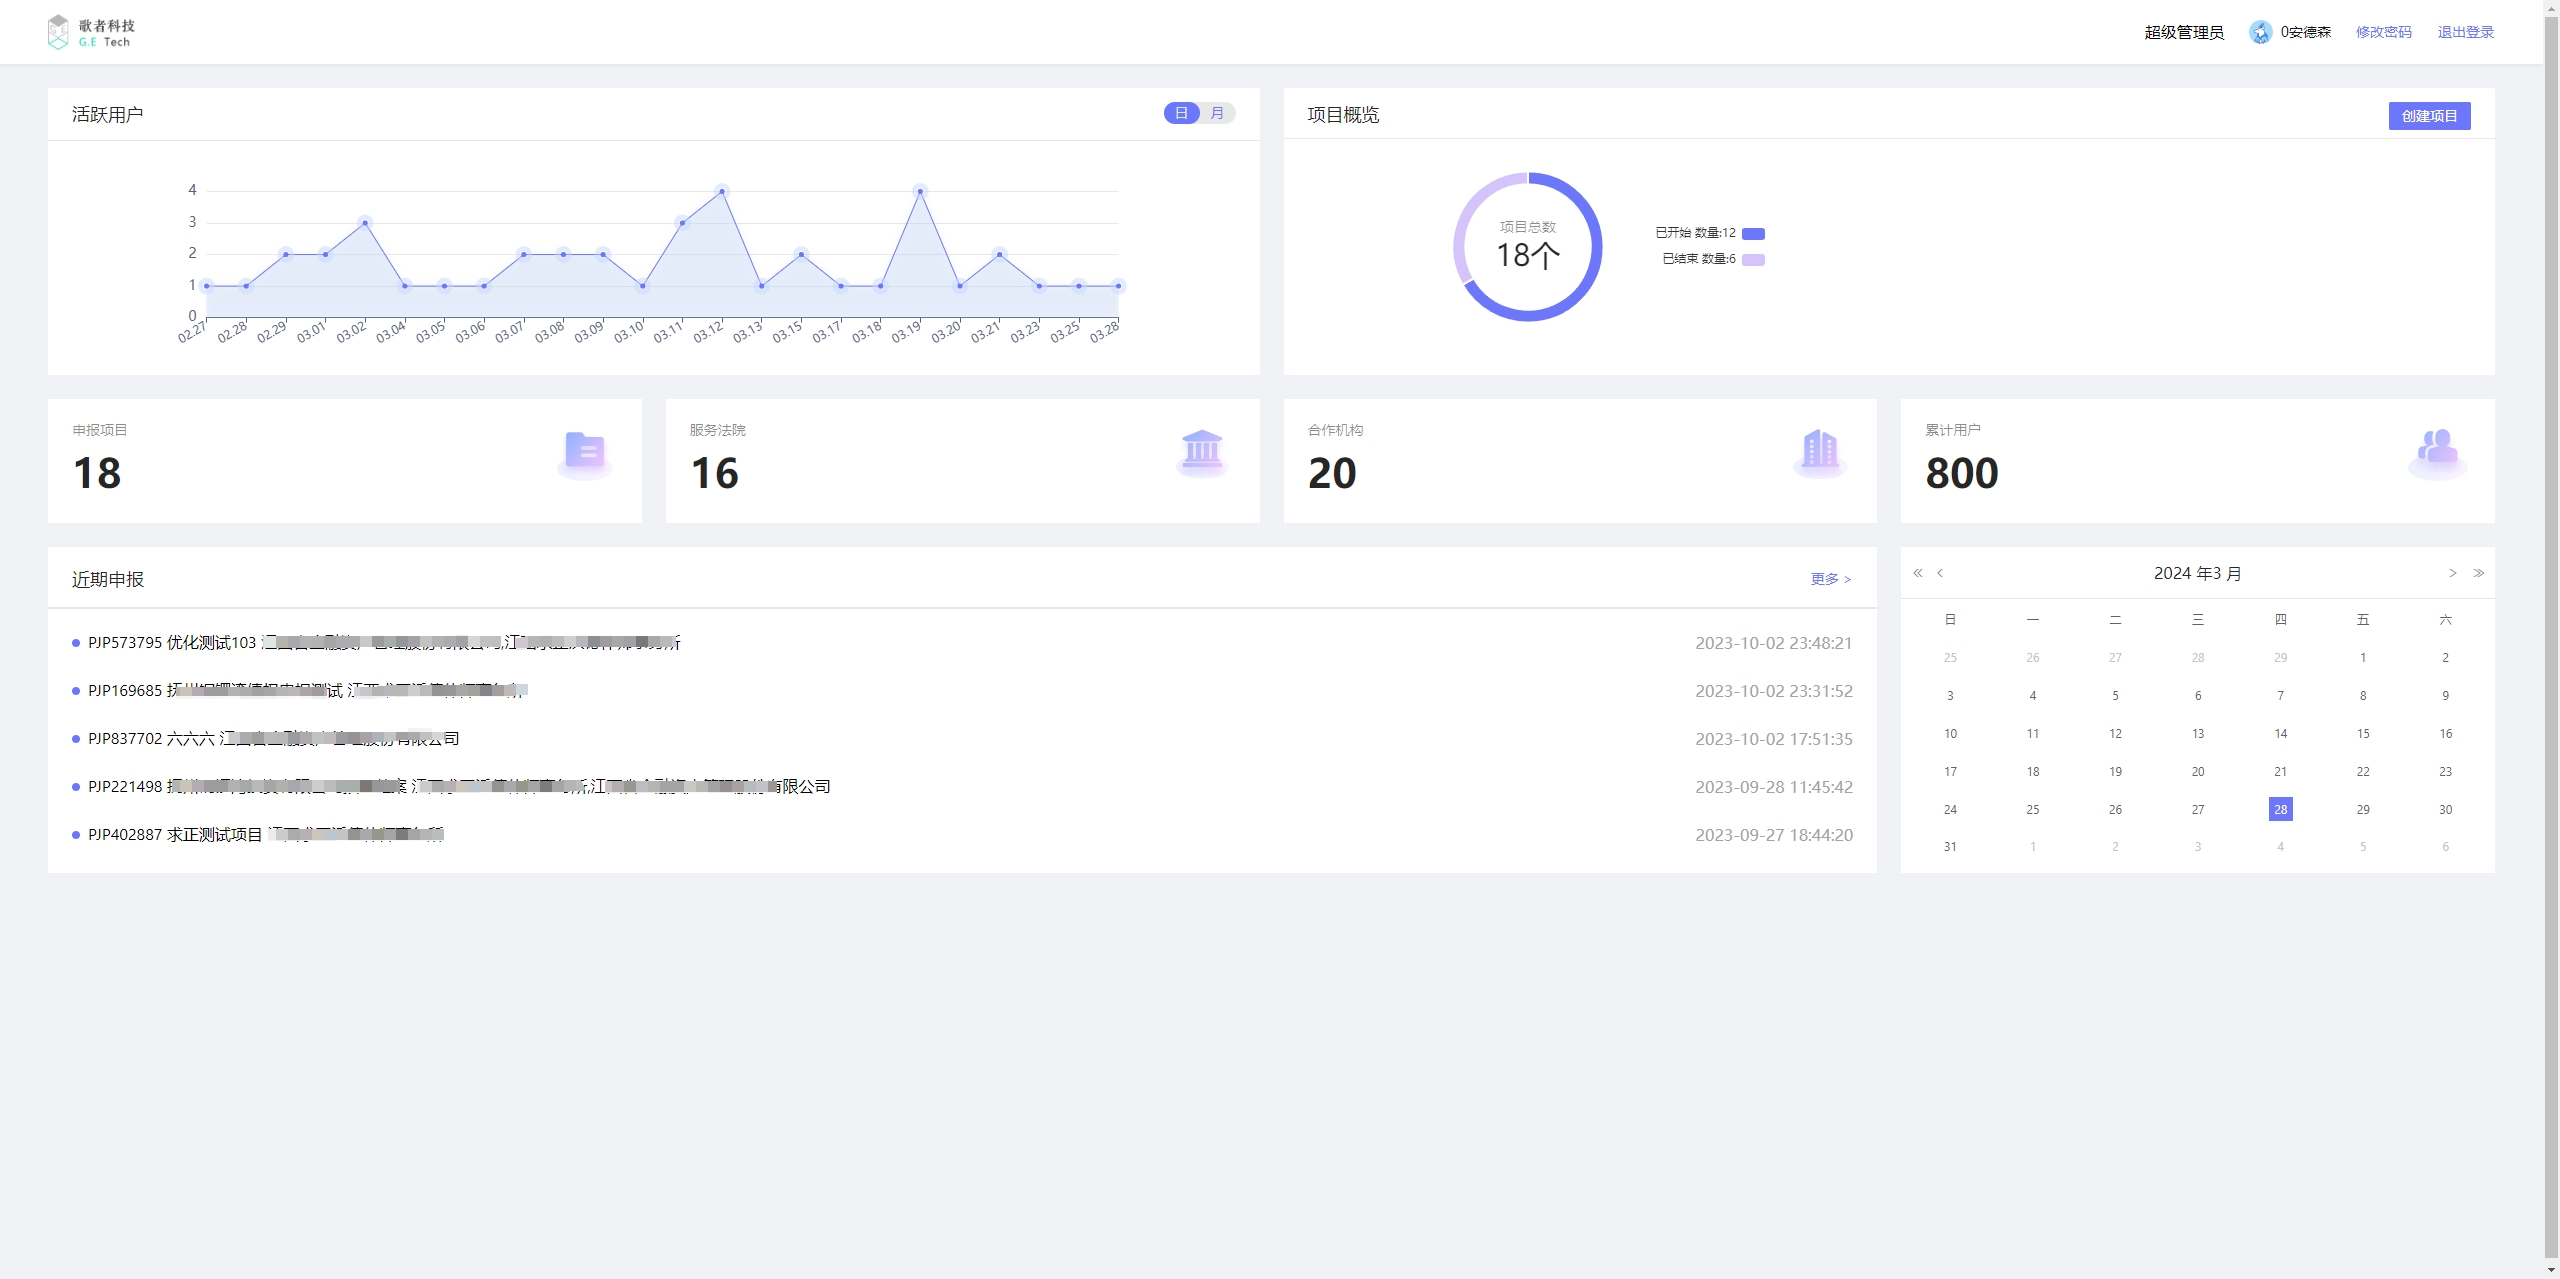Click the 歌者科技 G.E Tech logo

(91, 32)
